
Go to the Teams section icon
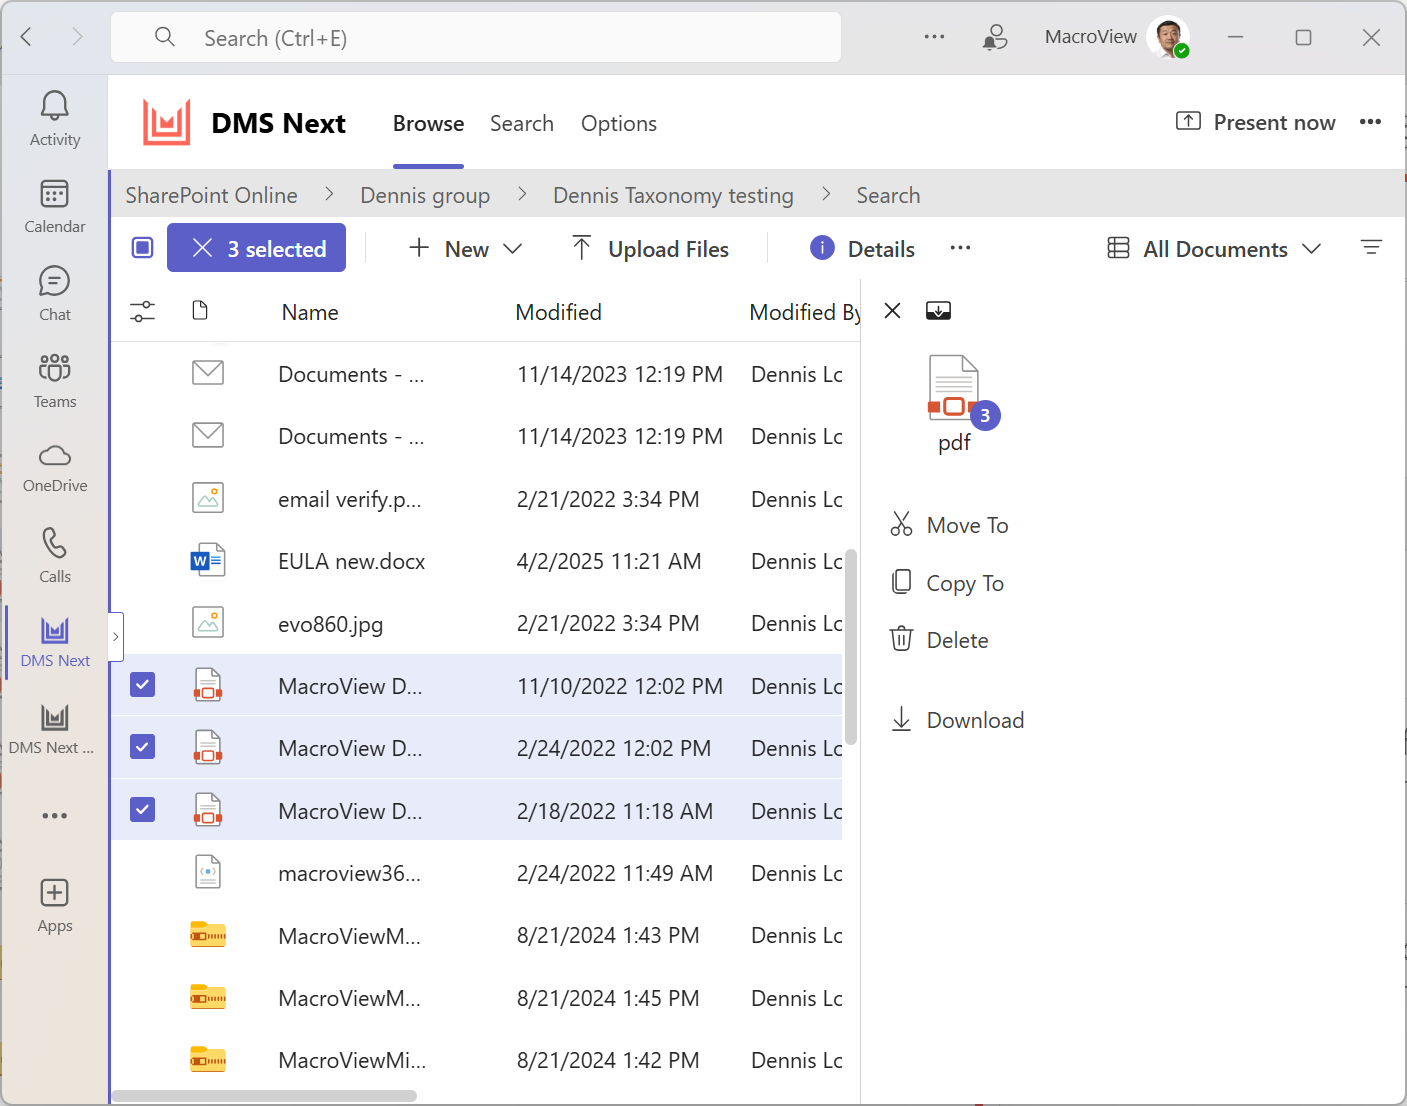[x=55, y=380]
